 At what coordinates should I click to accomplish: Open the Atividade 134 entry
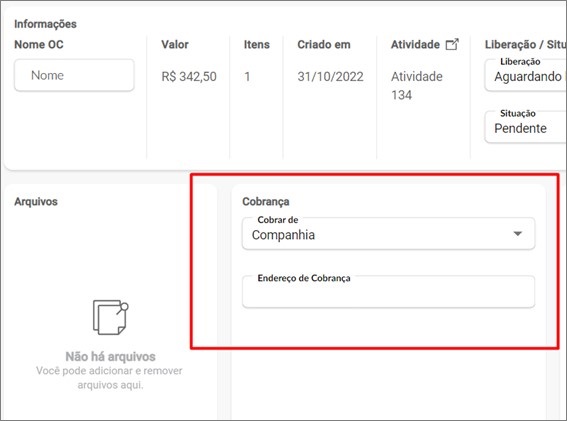(417, 86)
